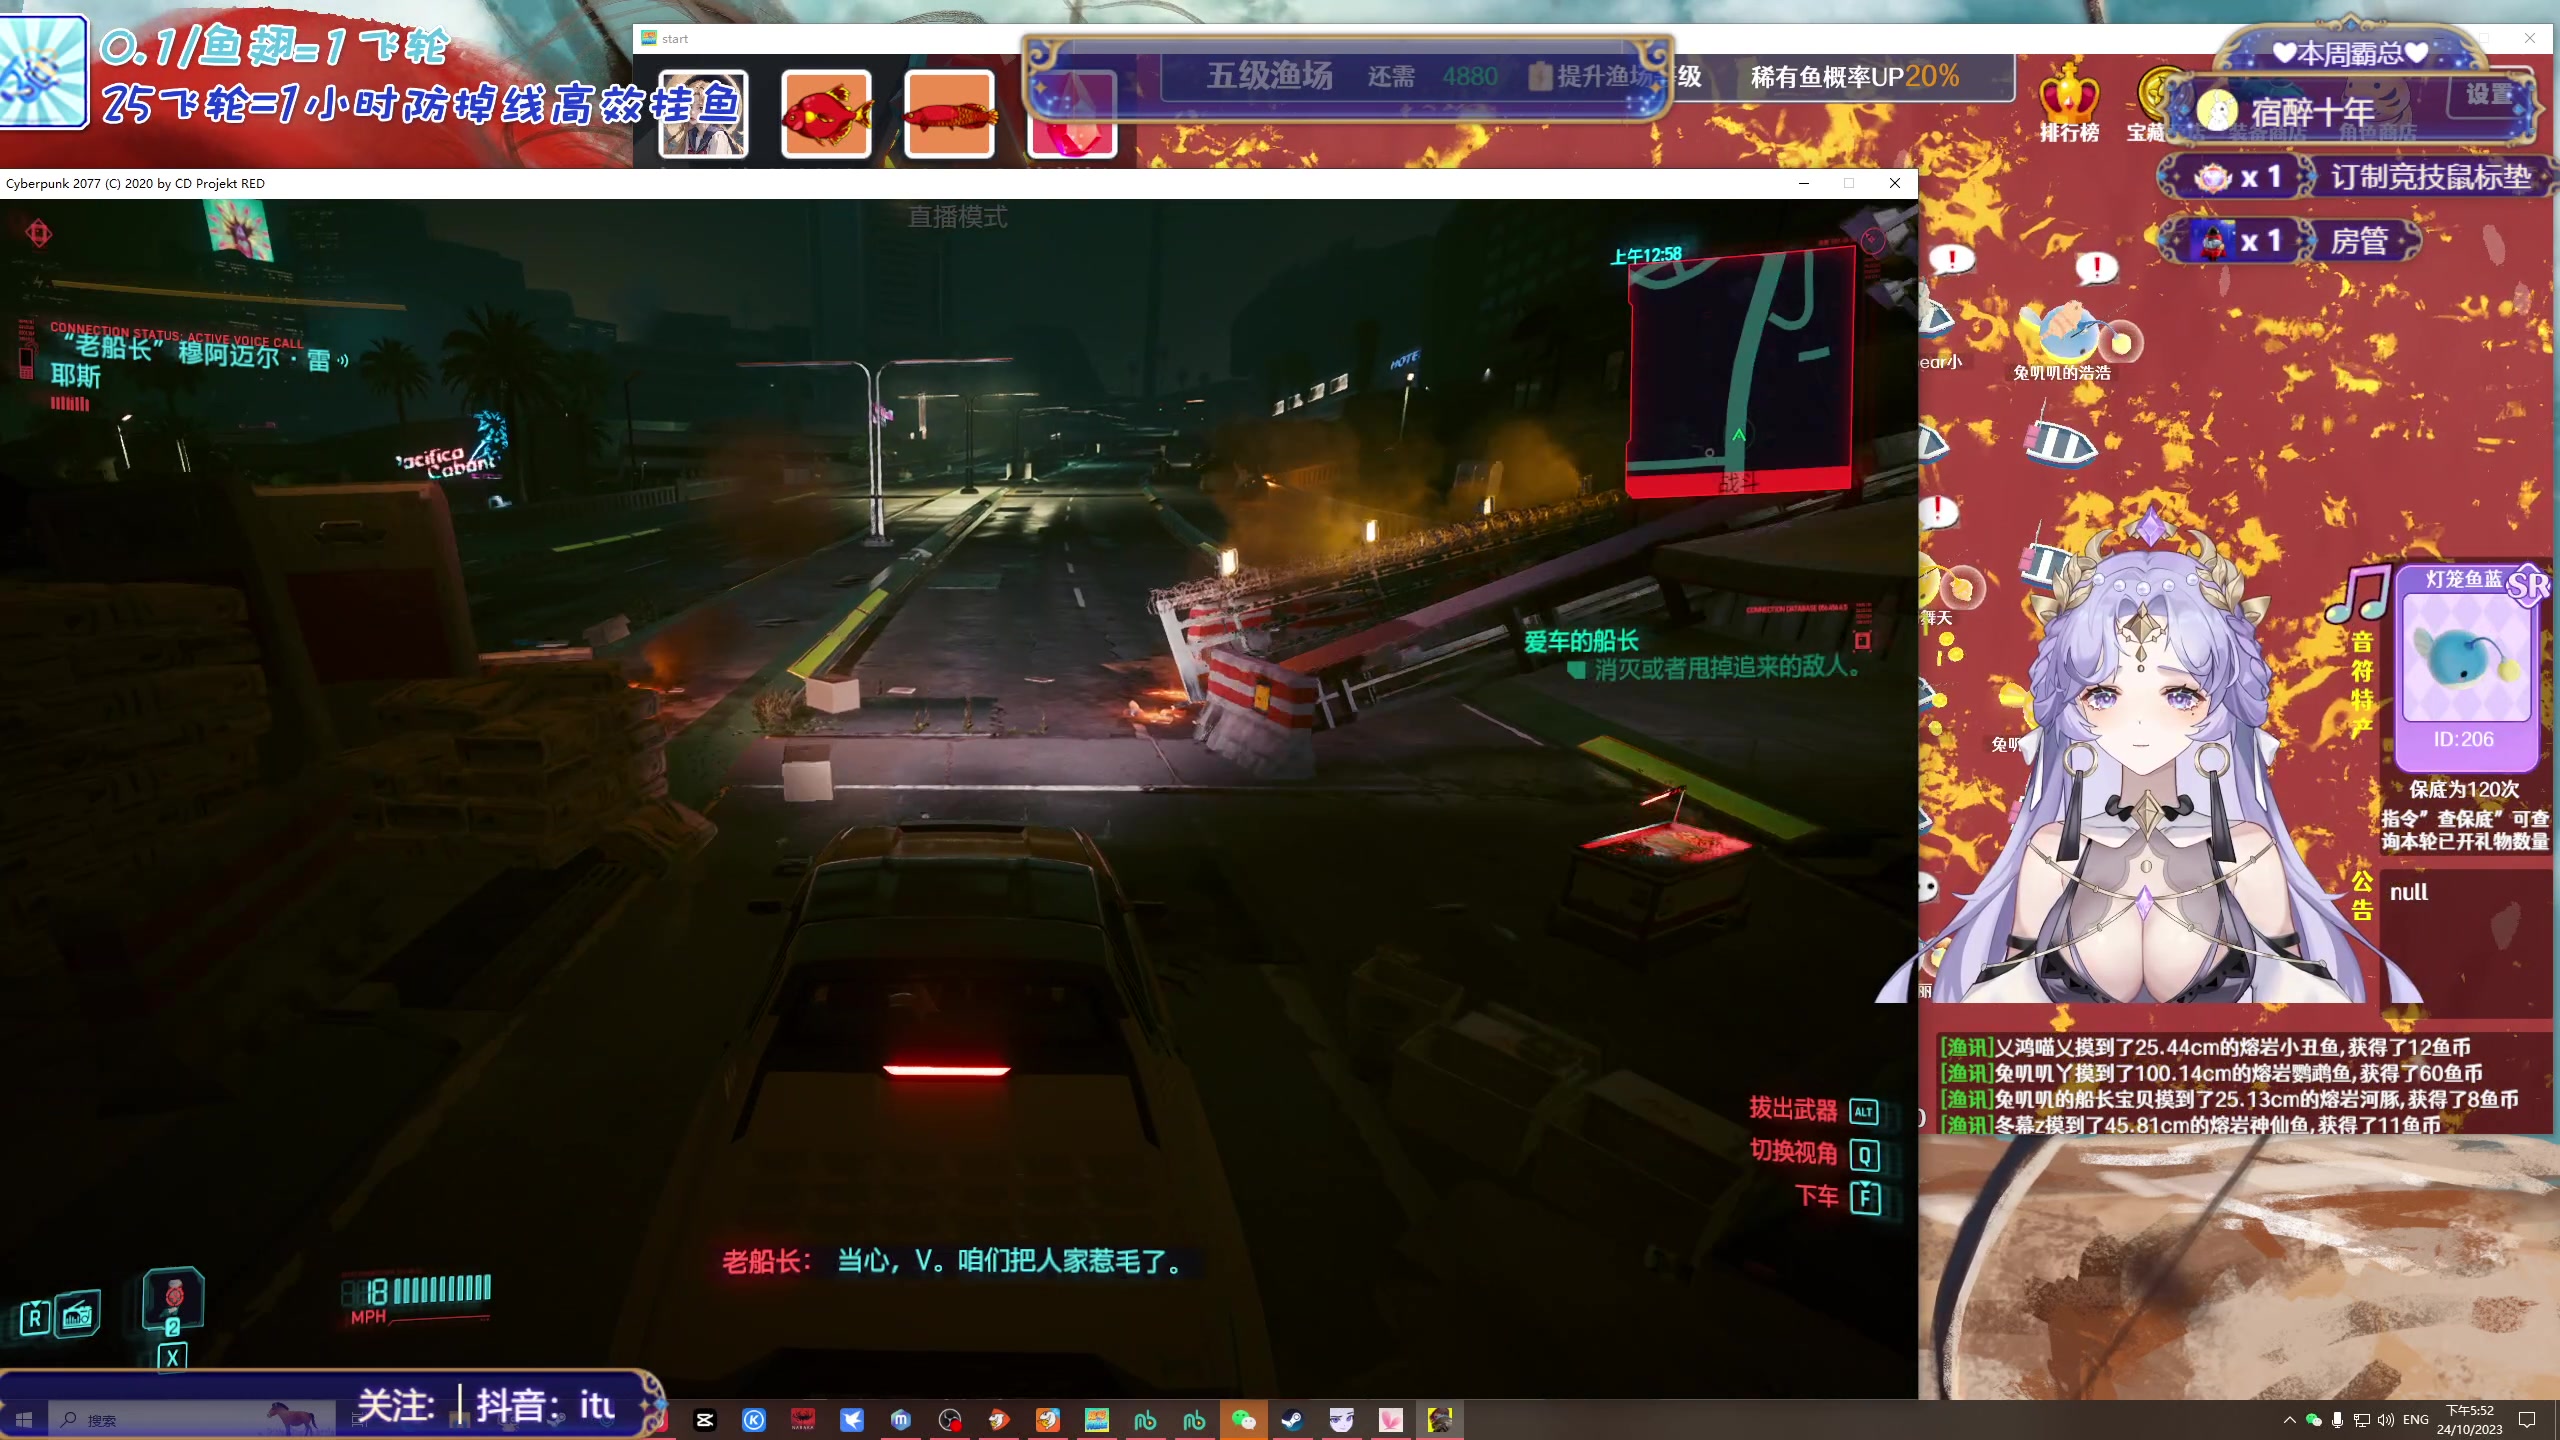Launch Steam from the taskbar
The image size is (2560, 1440).
(x=1292, y=1420)
